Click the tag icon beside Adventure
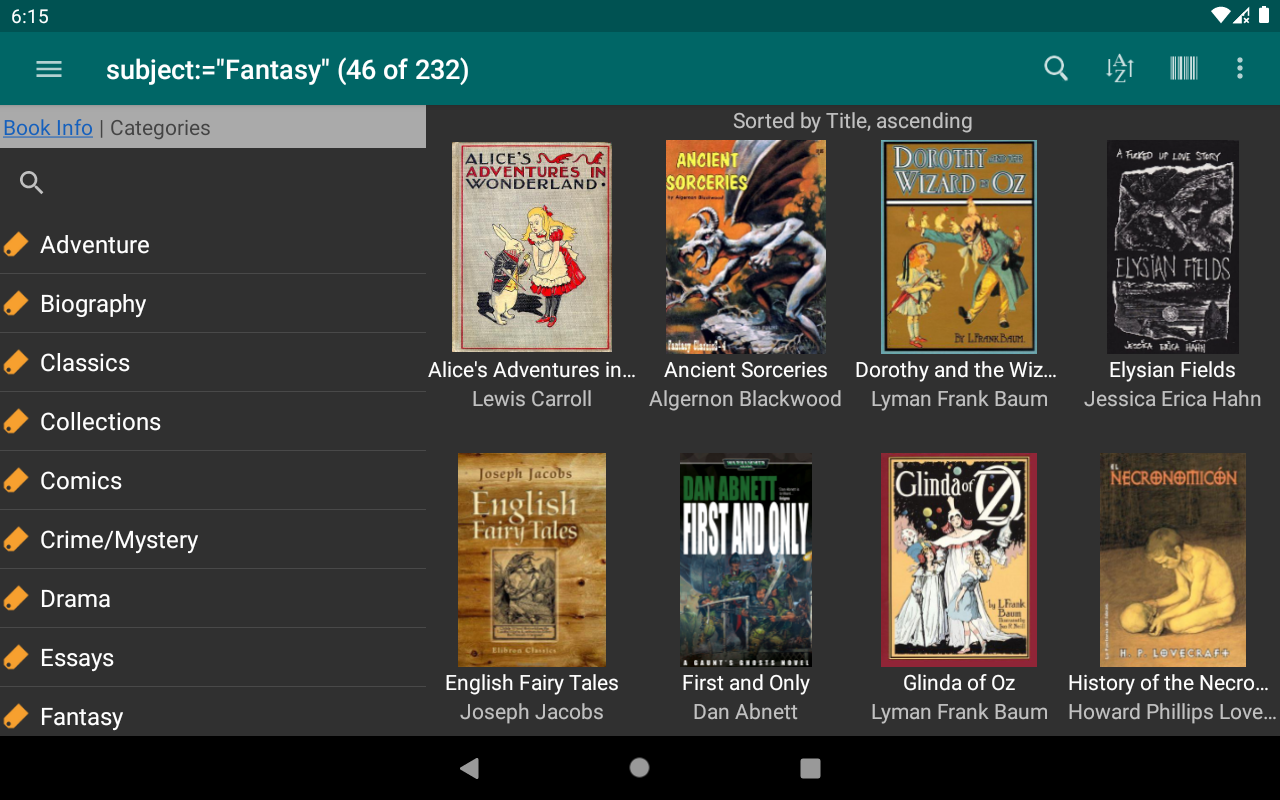Viewport: 1280px width, 800px height. pos(16,244)
